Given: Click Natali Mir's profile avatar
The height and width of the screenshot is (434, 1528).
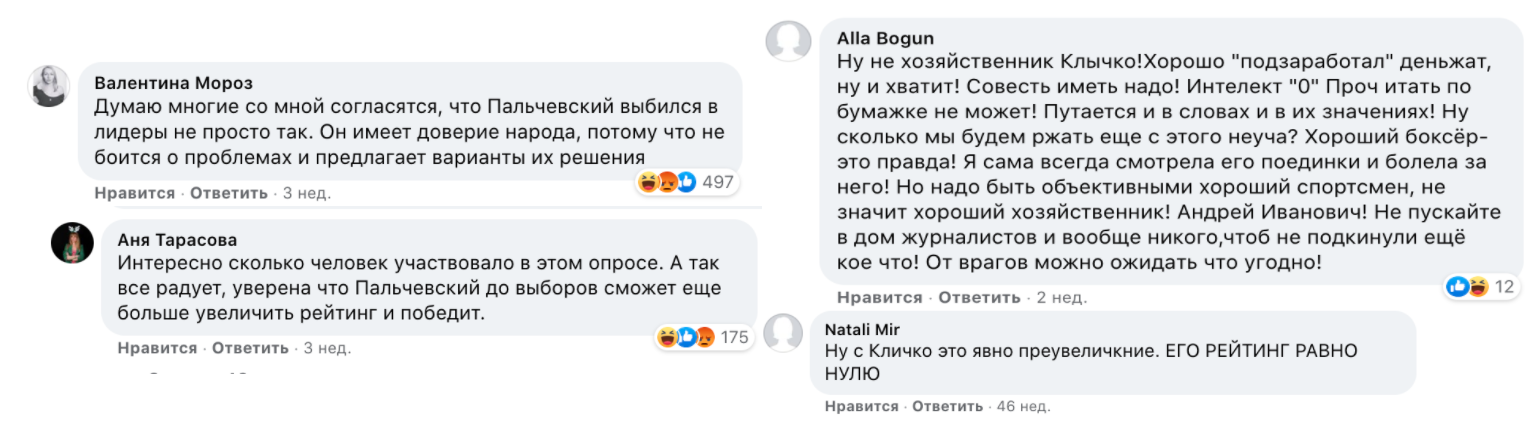Looking at the screenshot, I should 783,332.
